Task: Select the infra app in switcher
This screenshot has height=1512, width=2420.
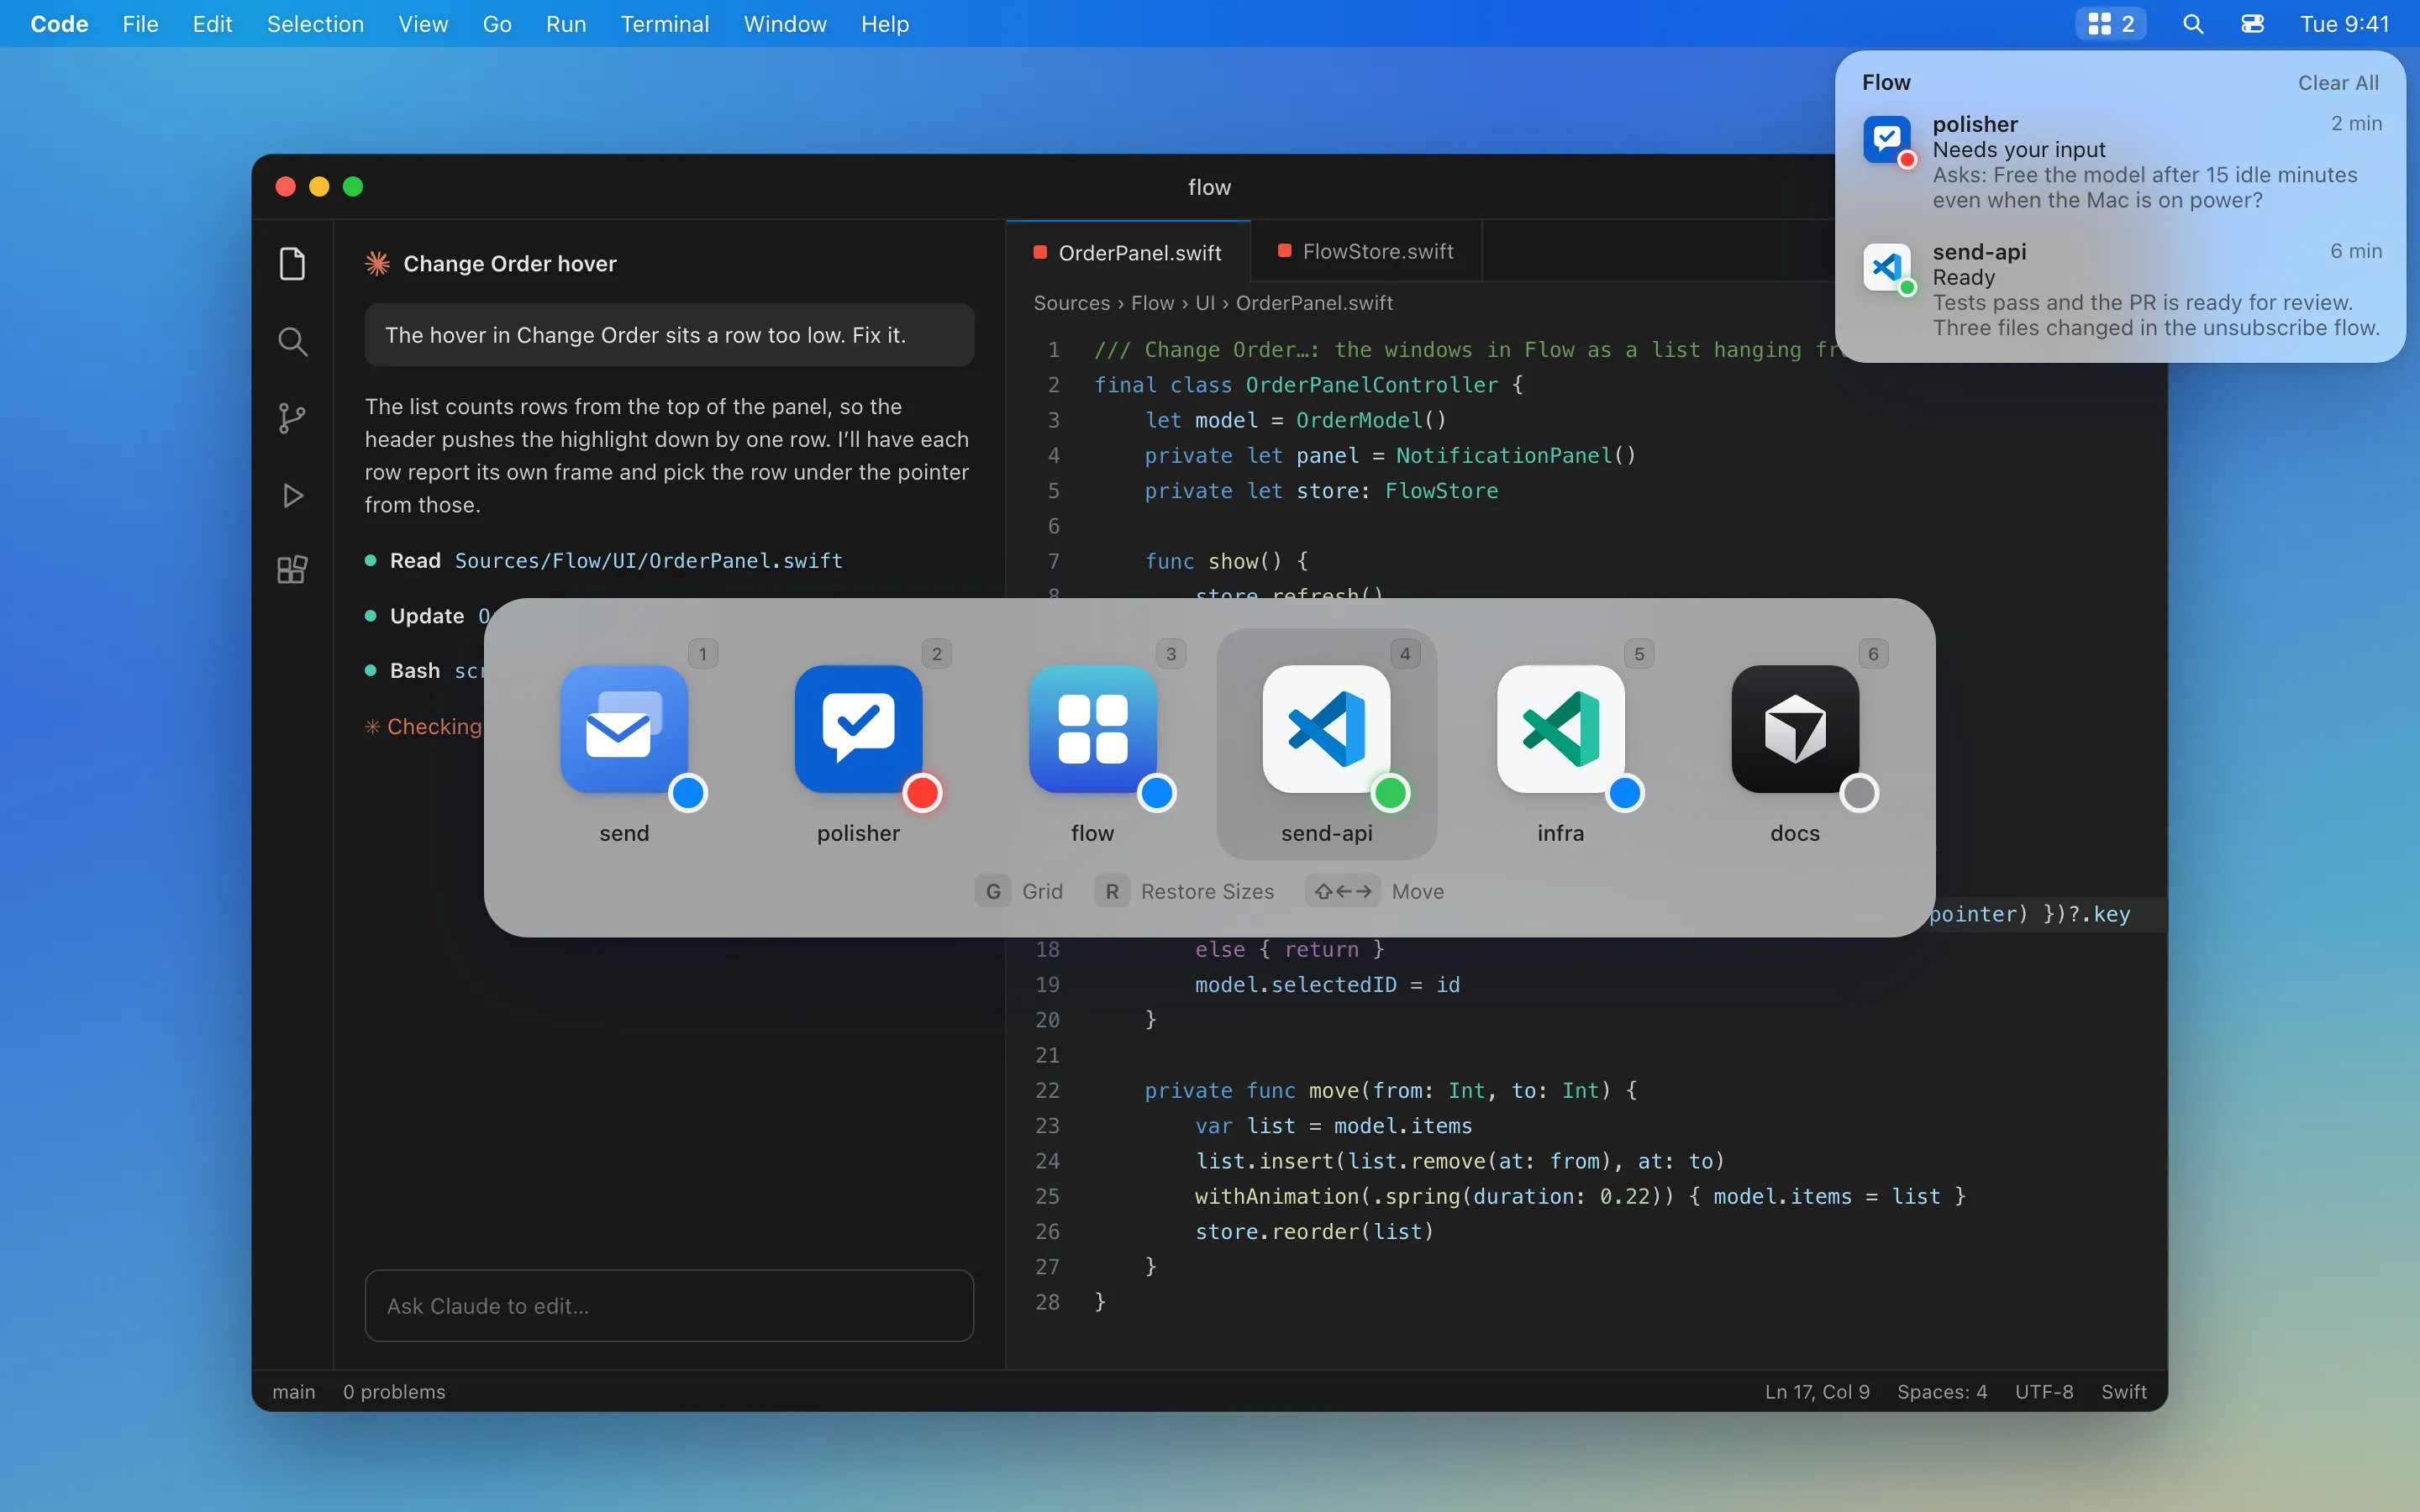Action: (1560, 744)
